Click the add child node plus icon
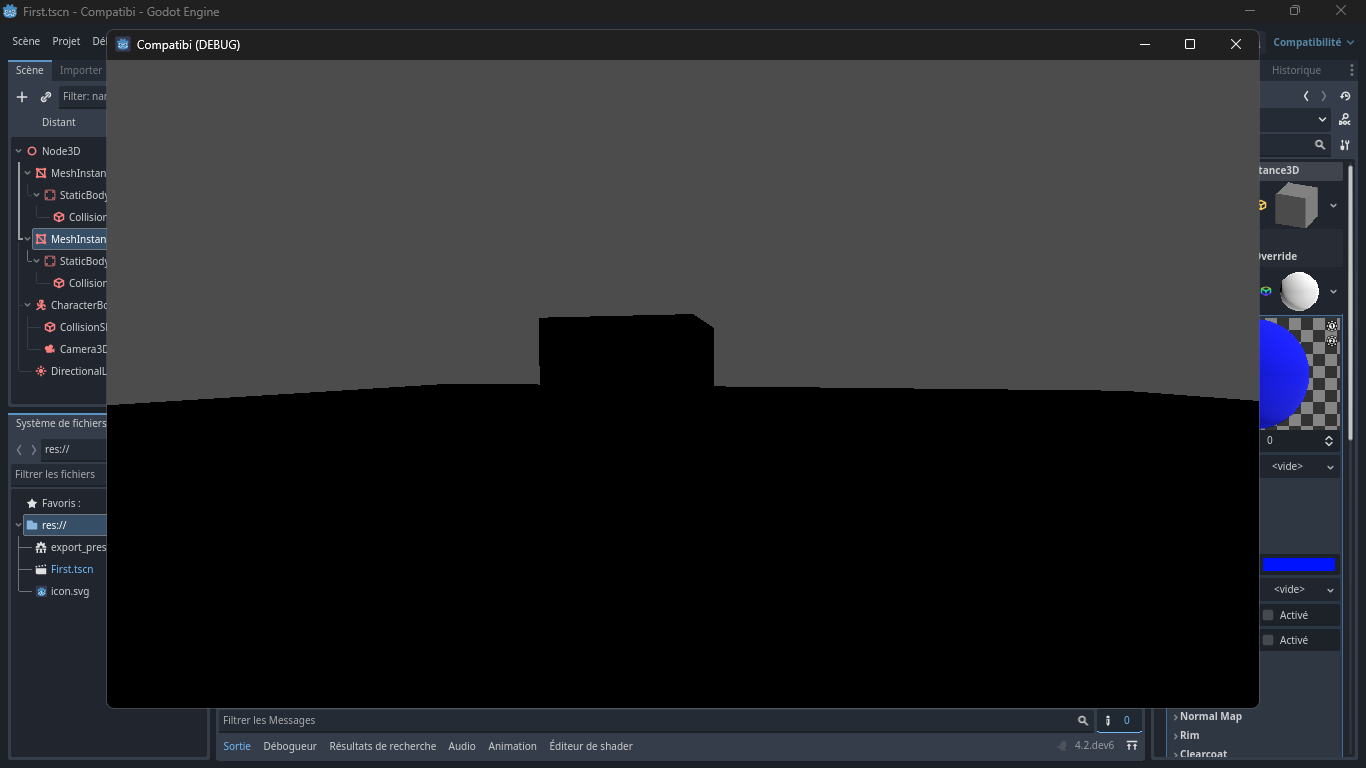The width and height of the screenshot is (1366, 768). pos(21,96)
